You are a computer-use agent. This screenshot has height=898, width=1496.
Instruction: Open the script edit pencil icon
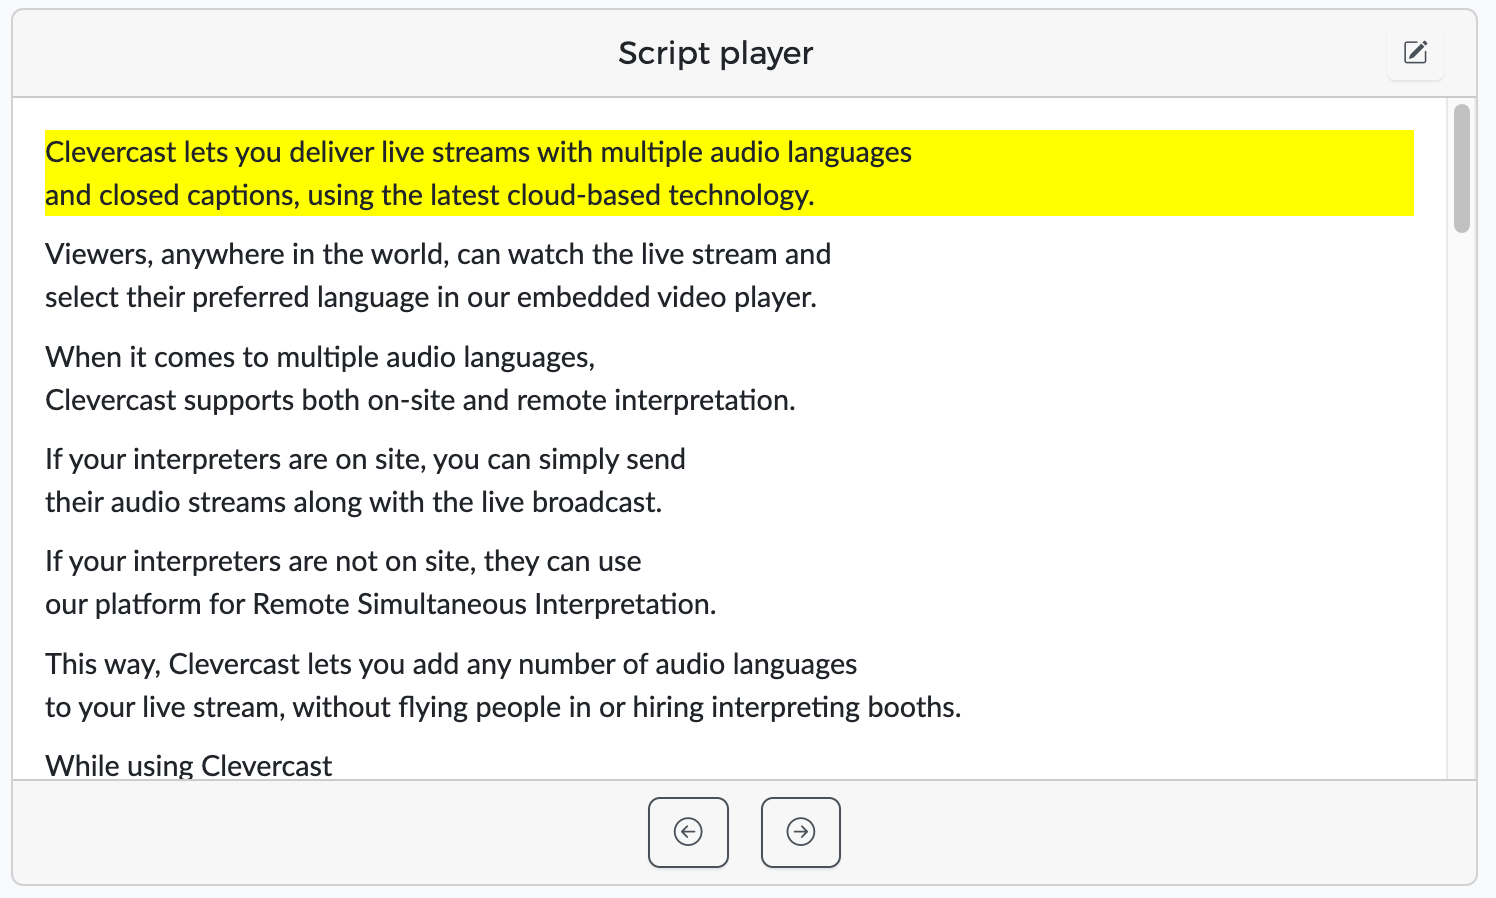tap(1415, 53)
